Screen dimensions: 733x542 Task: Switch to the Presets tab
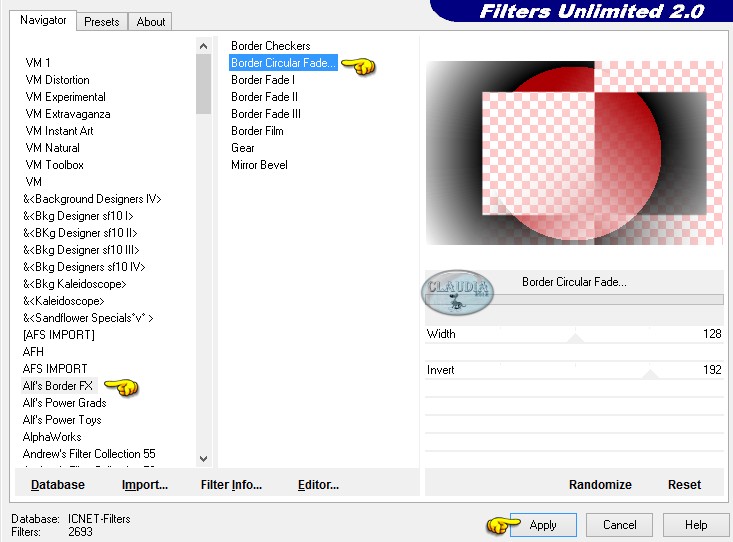coord(101,22)
